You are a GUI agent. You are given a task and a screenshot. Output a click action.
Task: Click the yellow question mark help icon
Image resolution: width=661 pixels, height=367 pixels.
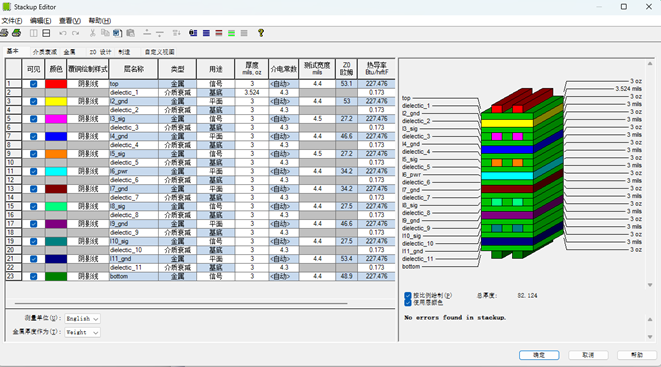[x=261, y=33]
